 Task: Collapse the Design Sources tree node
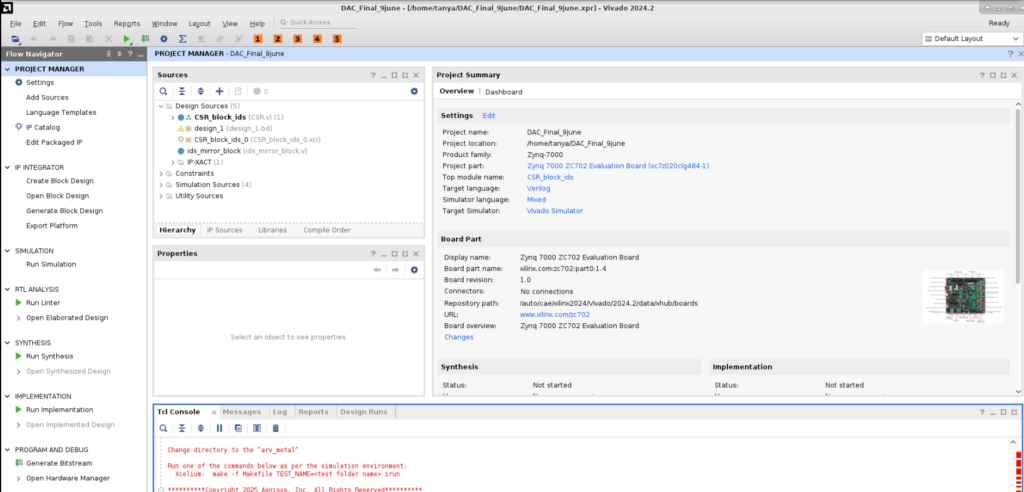click(161, 106)
